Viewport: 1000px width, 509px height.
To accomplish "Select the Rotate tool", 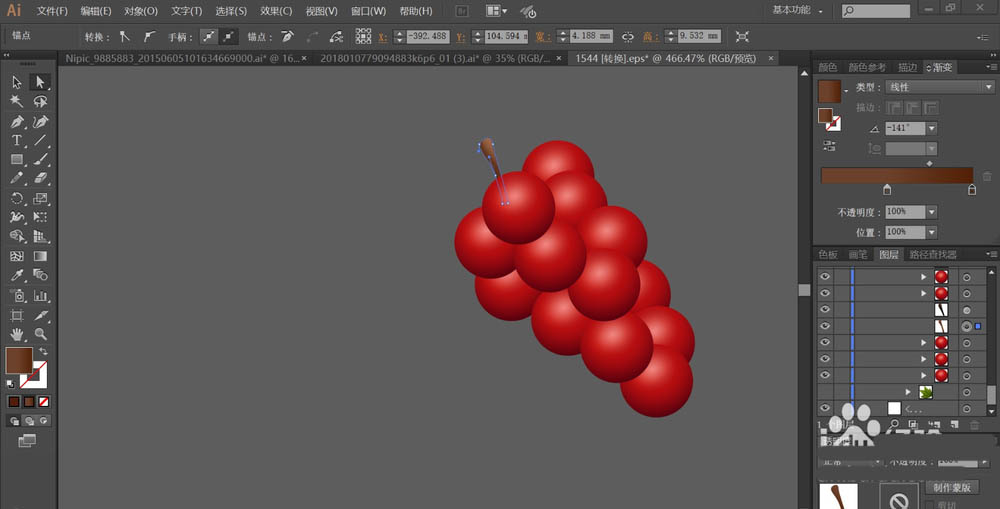I will point(17,198).
